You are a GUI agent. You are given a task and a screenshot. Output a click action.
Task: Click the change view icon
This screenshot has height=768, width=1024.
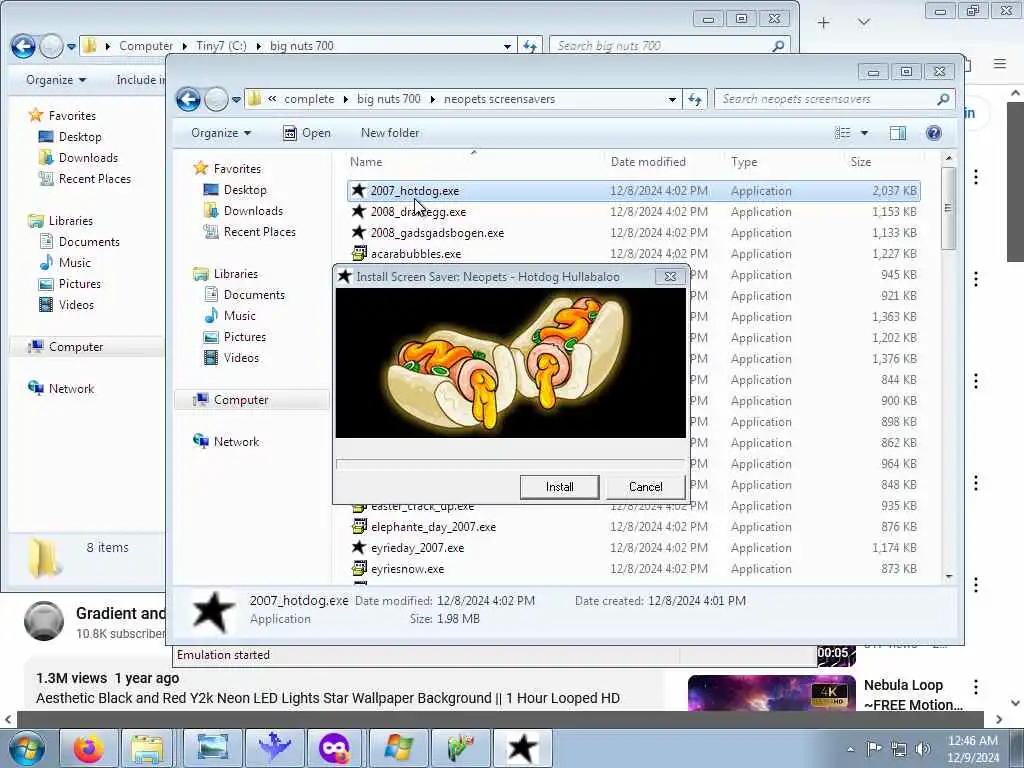click(x=842, y=133)
